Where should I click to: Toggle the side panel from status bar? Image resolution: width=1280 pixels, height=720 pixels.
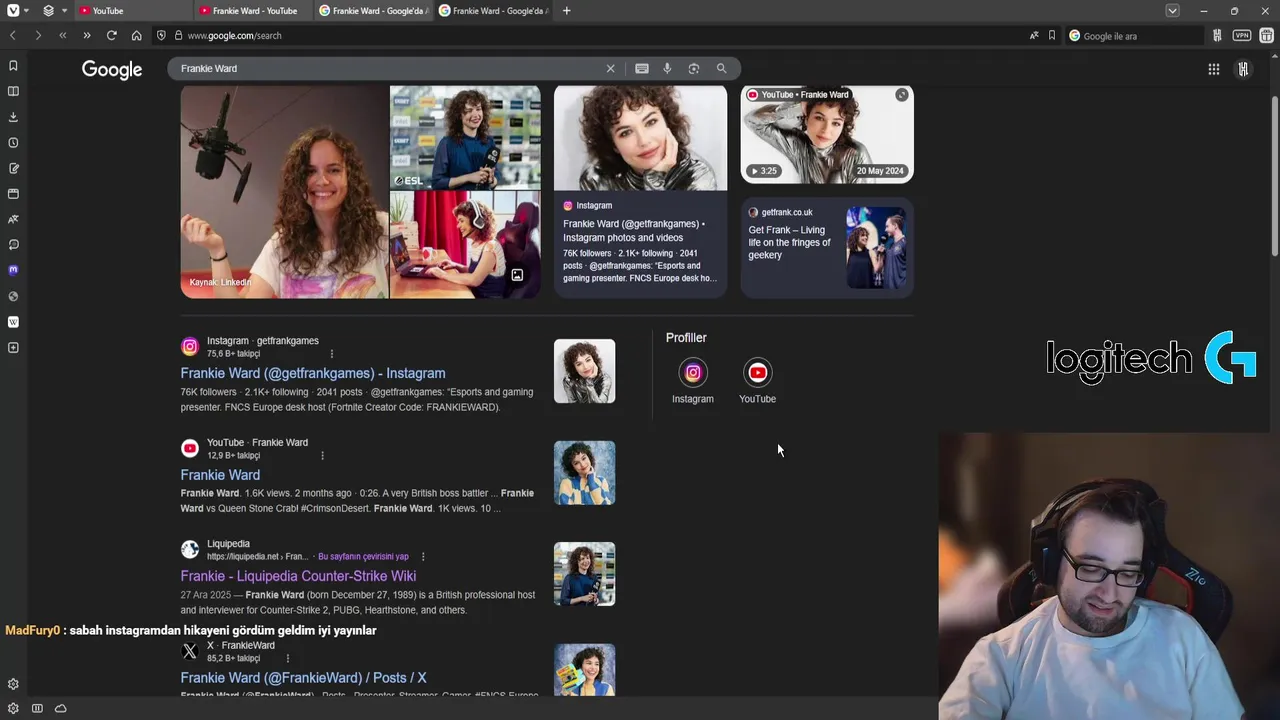37,708
